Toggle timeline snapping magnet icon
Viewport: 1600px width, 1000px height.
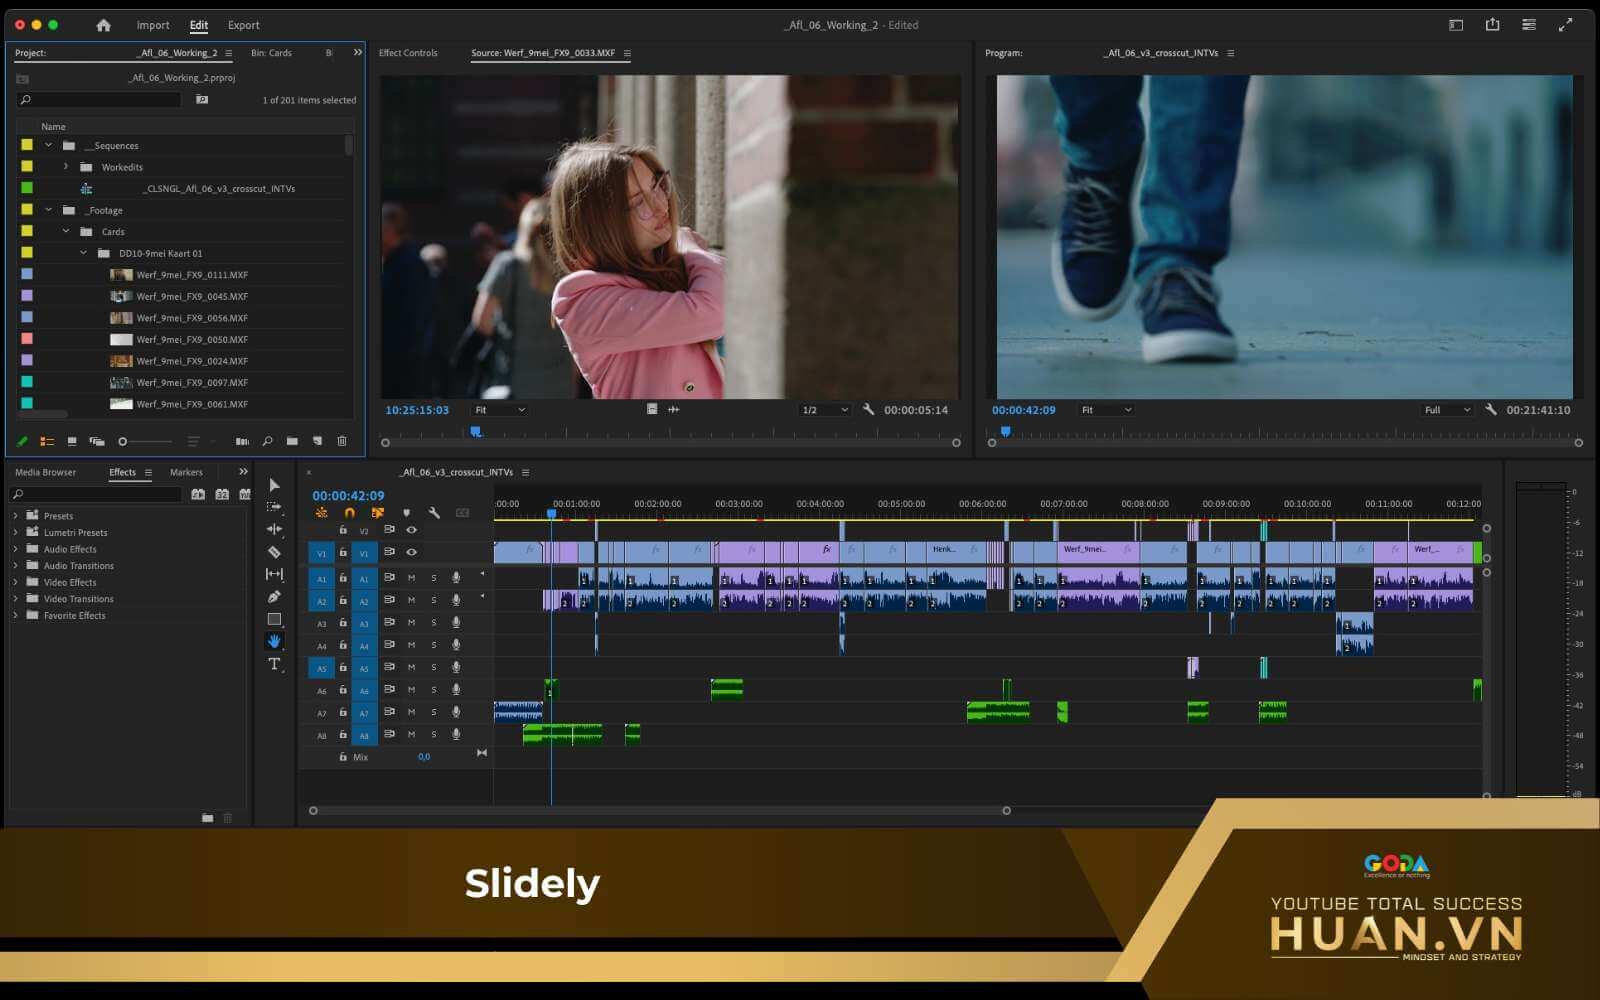click(349, 513)
